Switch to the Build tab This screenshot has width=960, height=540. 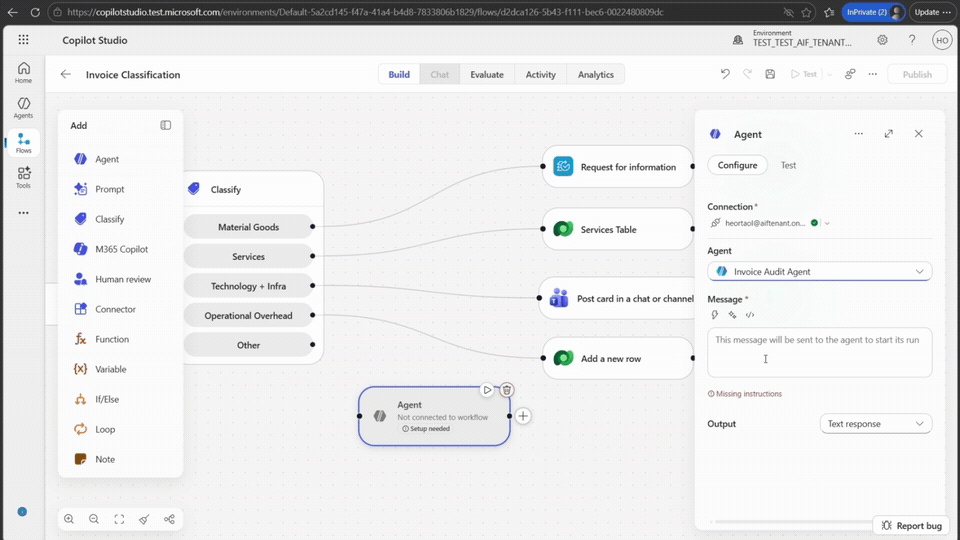click(399, 75)
